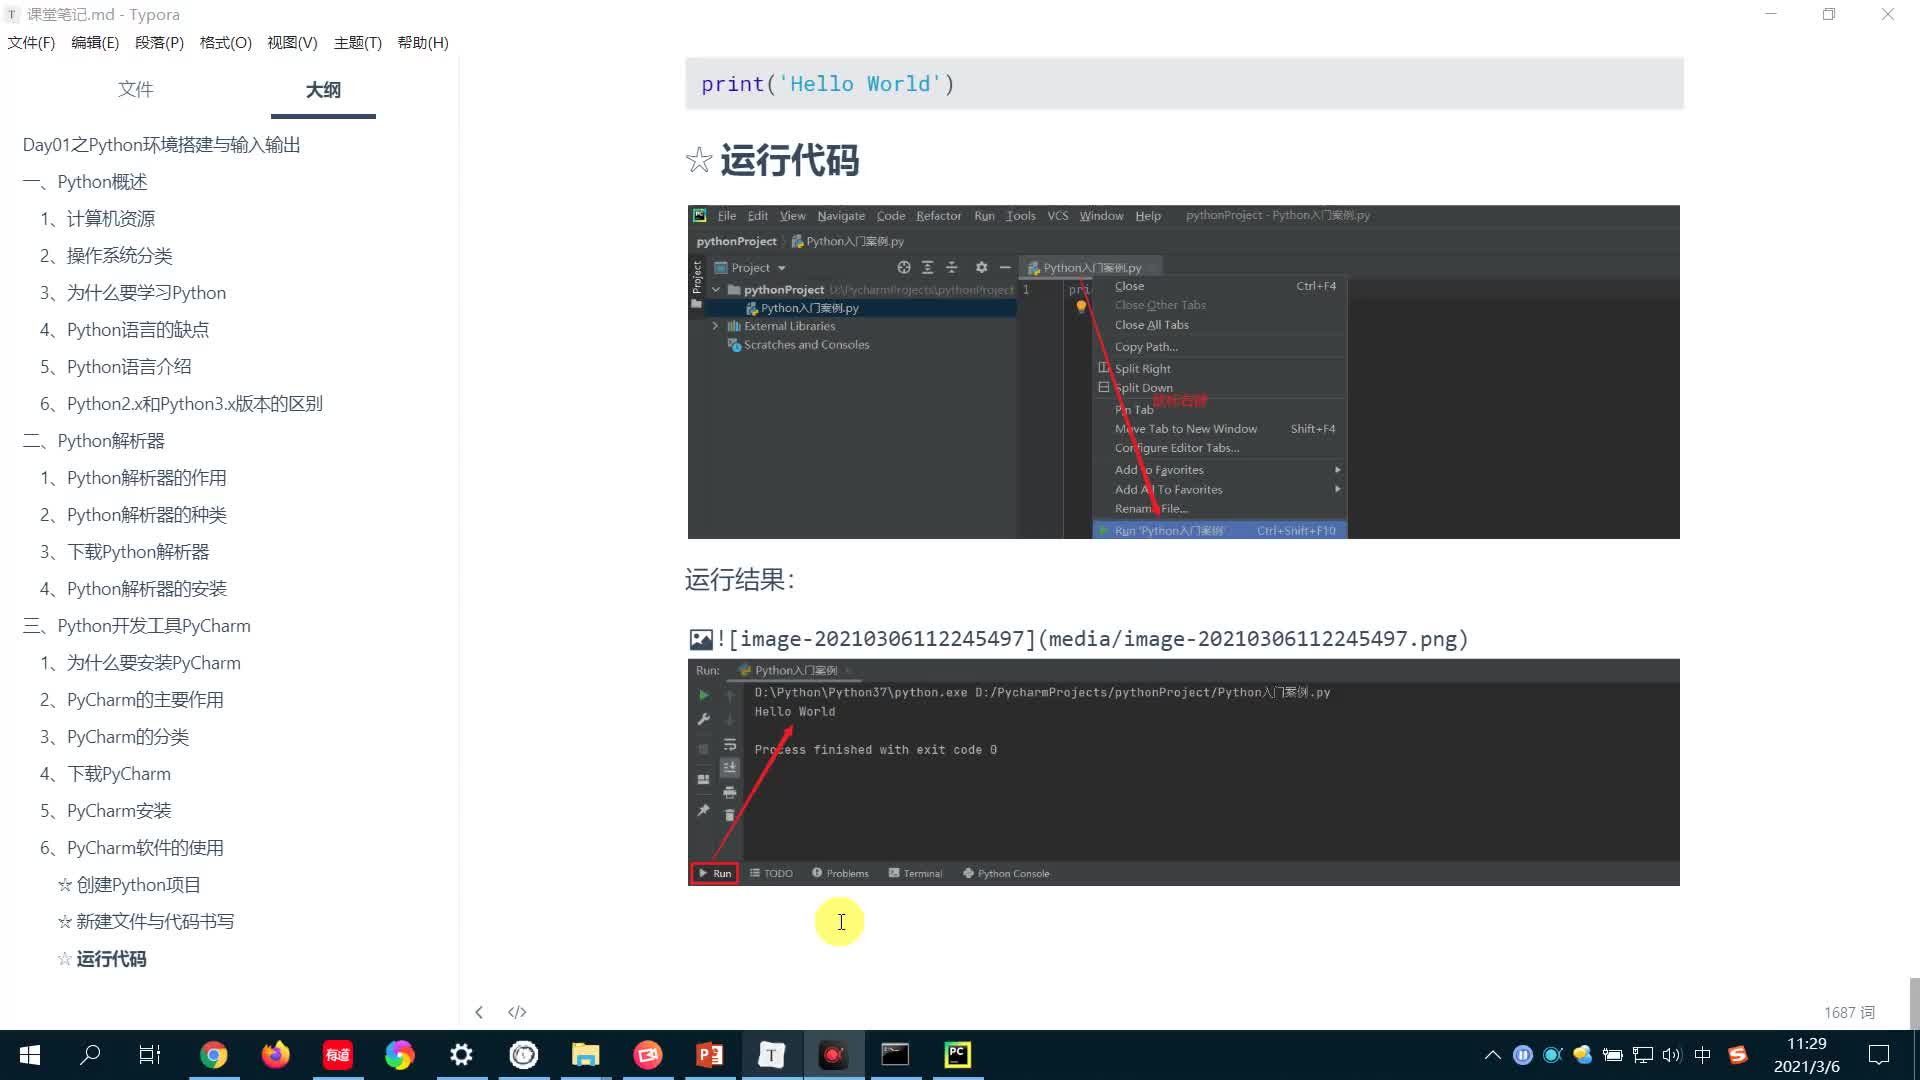
Task: Open PowerPoint from the taskbar
Action: click(x=709, y=1055)
